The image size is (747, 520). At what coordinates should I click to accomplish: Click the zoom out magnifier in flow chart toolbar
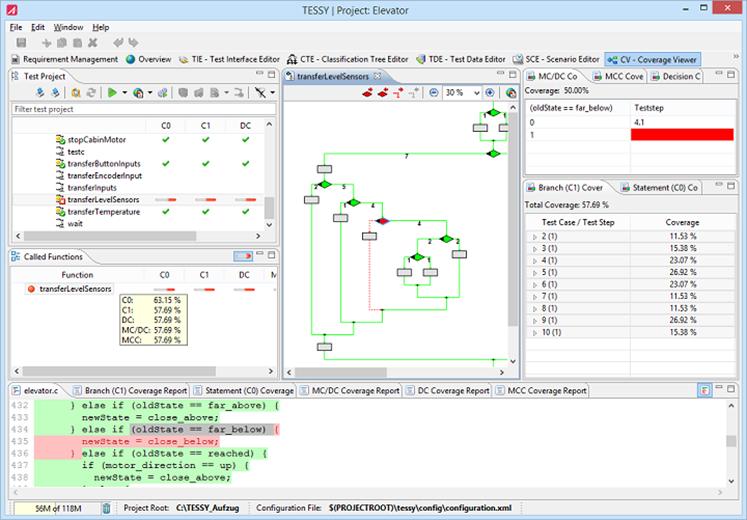pos(433,93)
